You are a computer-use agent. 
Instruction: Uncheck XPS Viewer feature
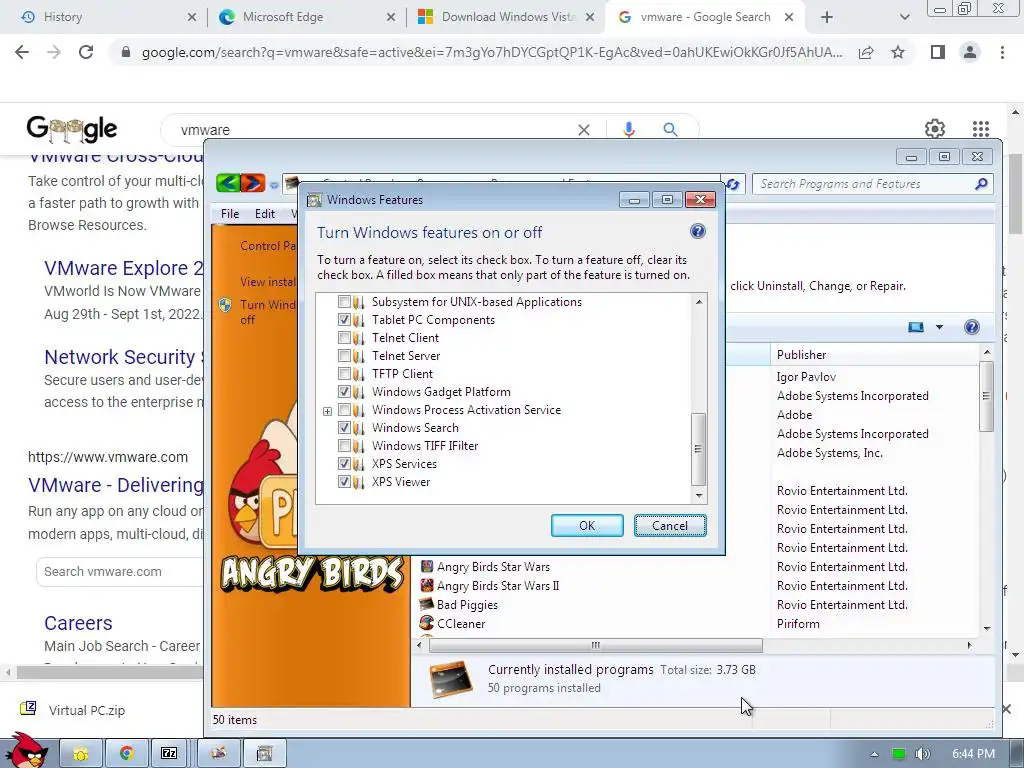point(344,482)
